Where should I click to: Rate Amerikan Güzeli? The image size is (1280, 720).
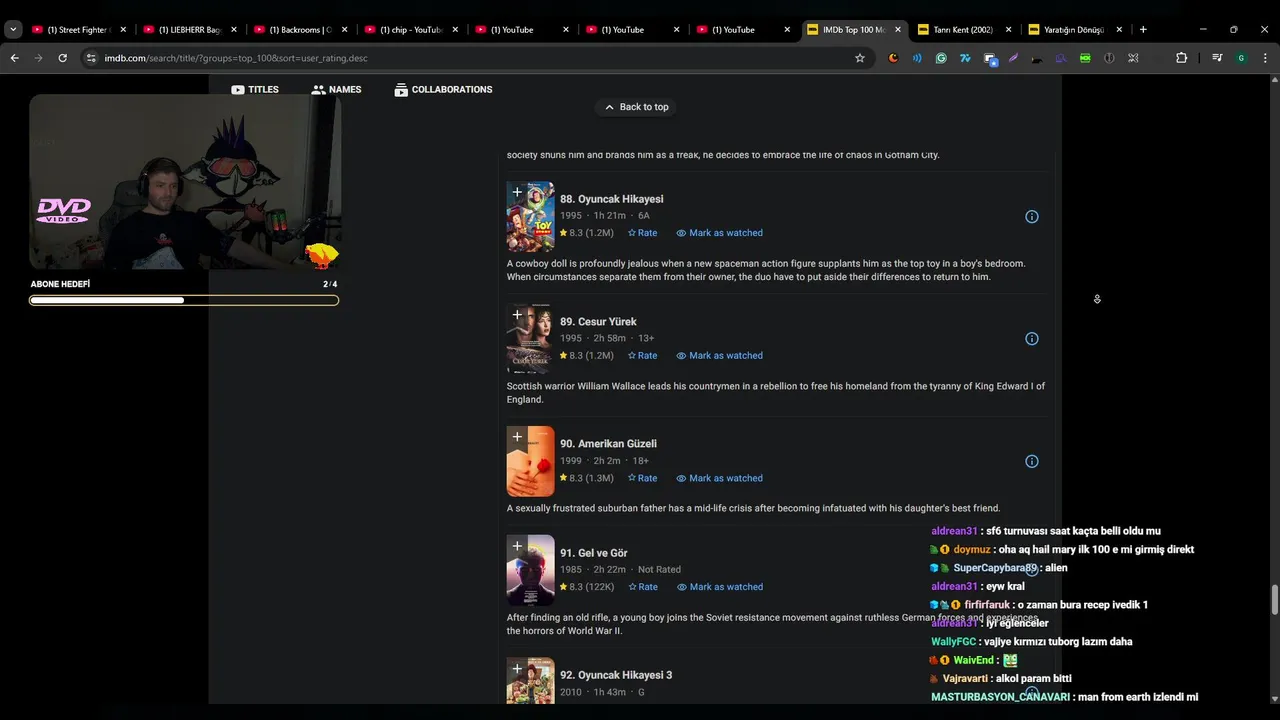coord(642,478)
